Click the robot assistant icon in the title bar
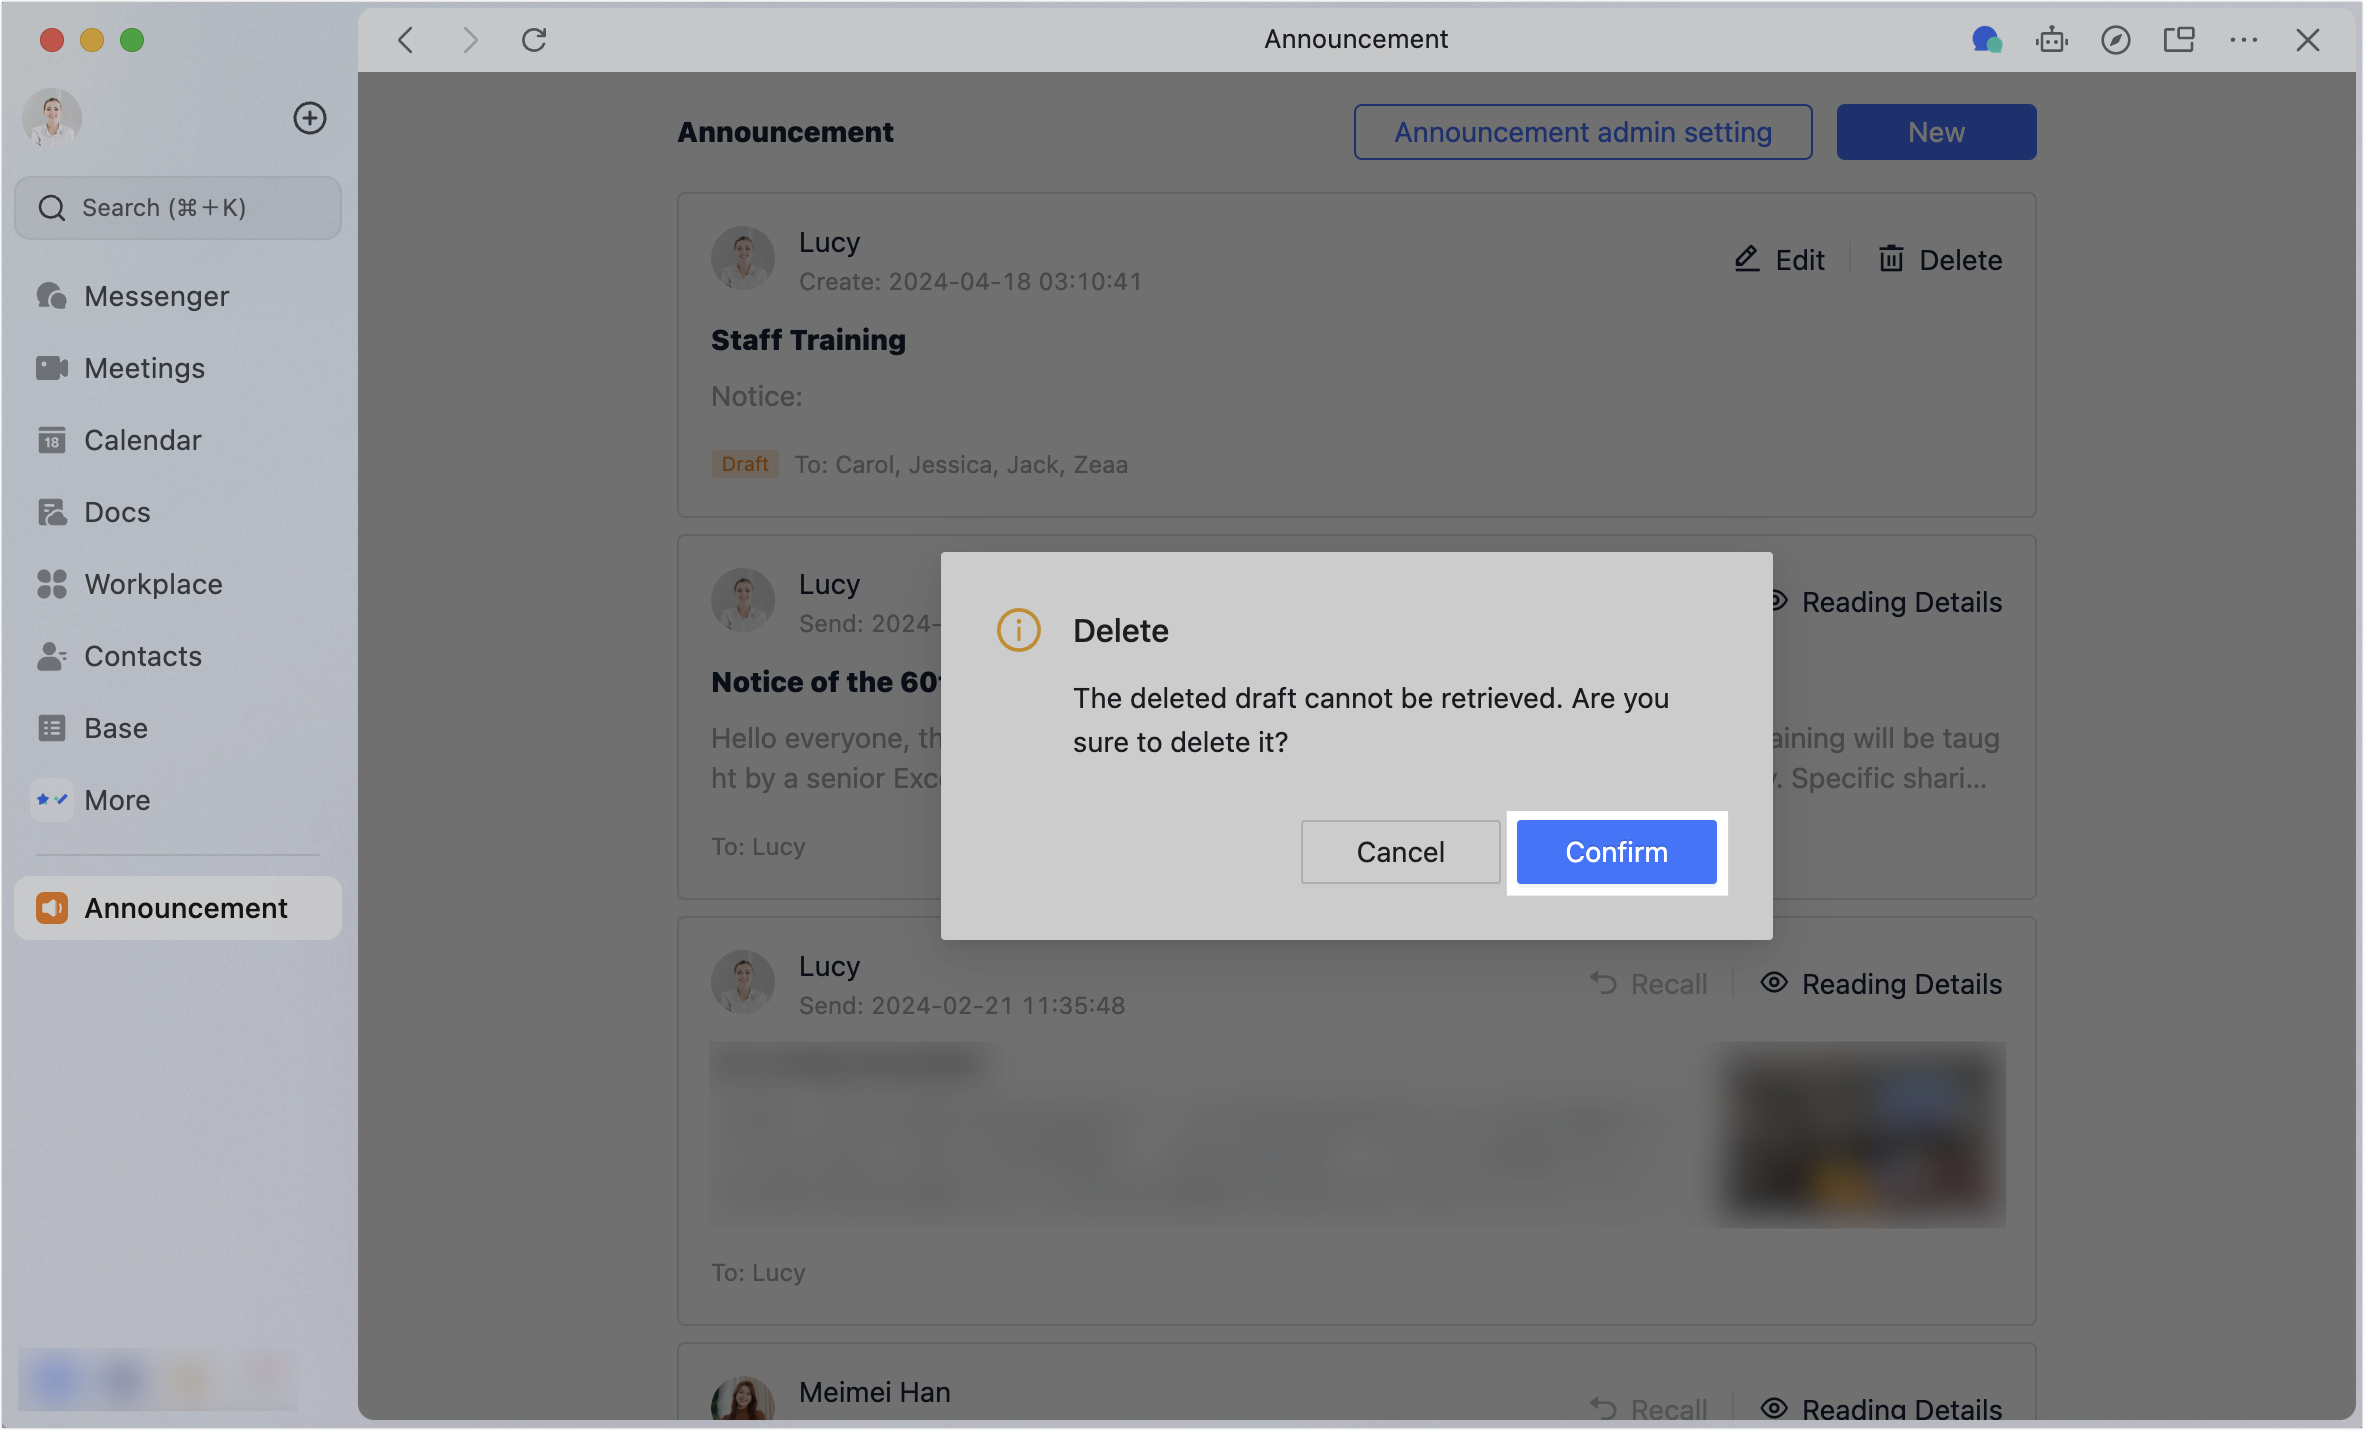 coord(2051,40)
